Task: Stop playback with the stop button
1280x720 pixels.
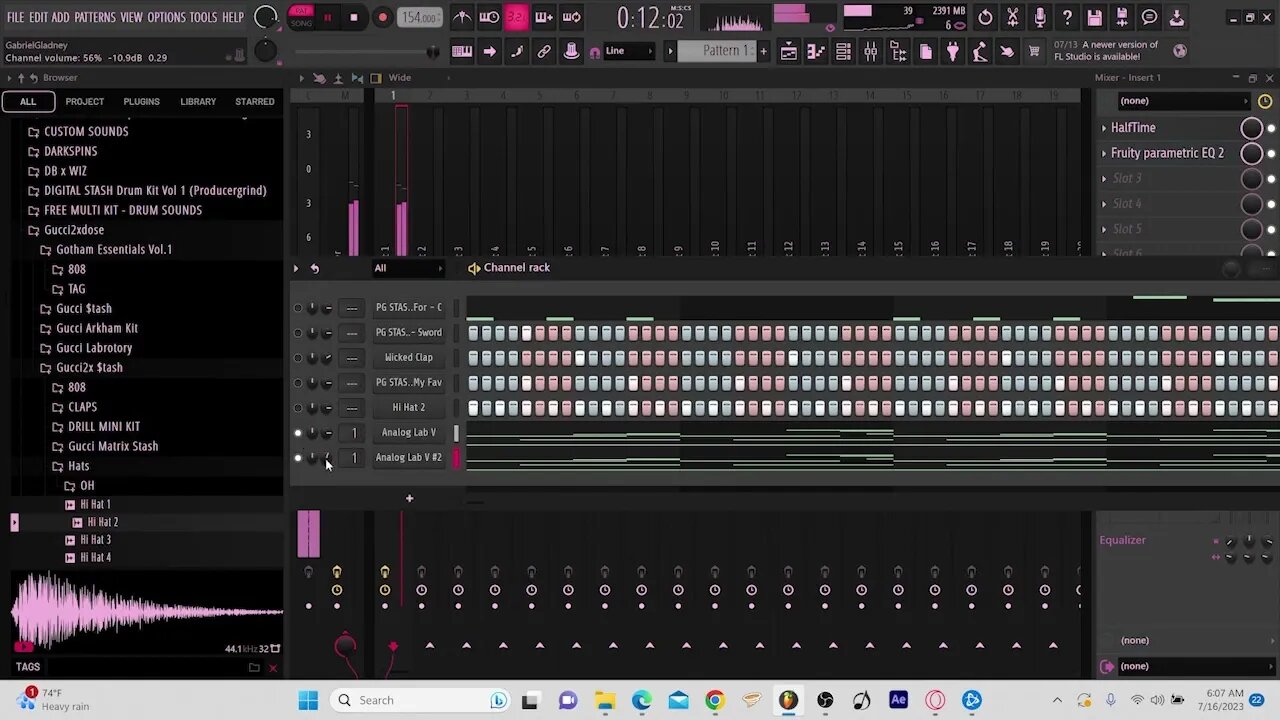Action: (353, 17)
